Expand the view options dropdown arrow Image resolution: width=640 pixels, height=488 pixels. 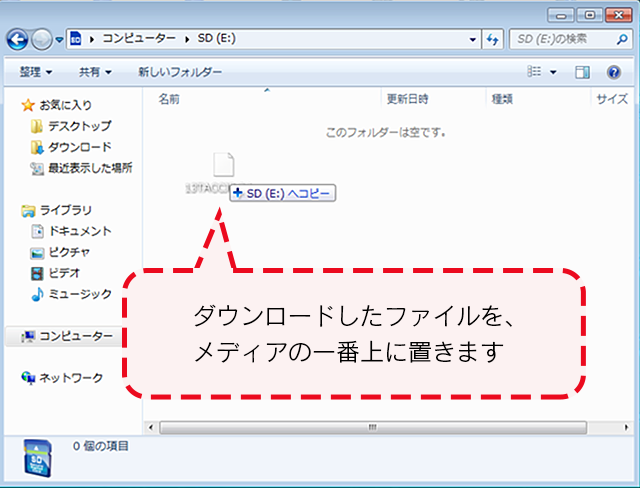tap(553, 72)
